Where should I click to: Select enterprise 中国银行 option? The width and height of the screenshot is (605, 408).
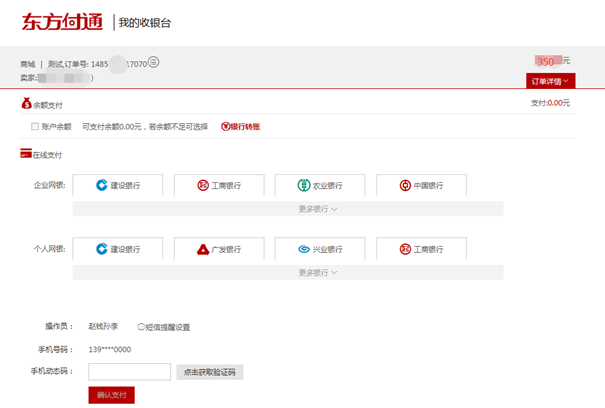421,185
